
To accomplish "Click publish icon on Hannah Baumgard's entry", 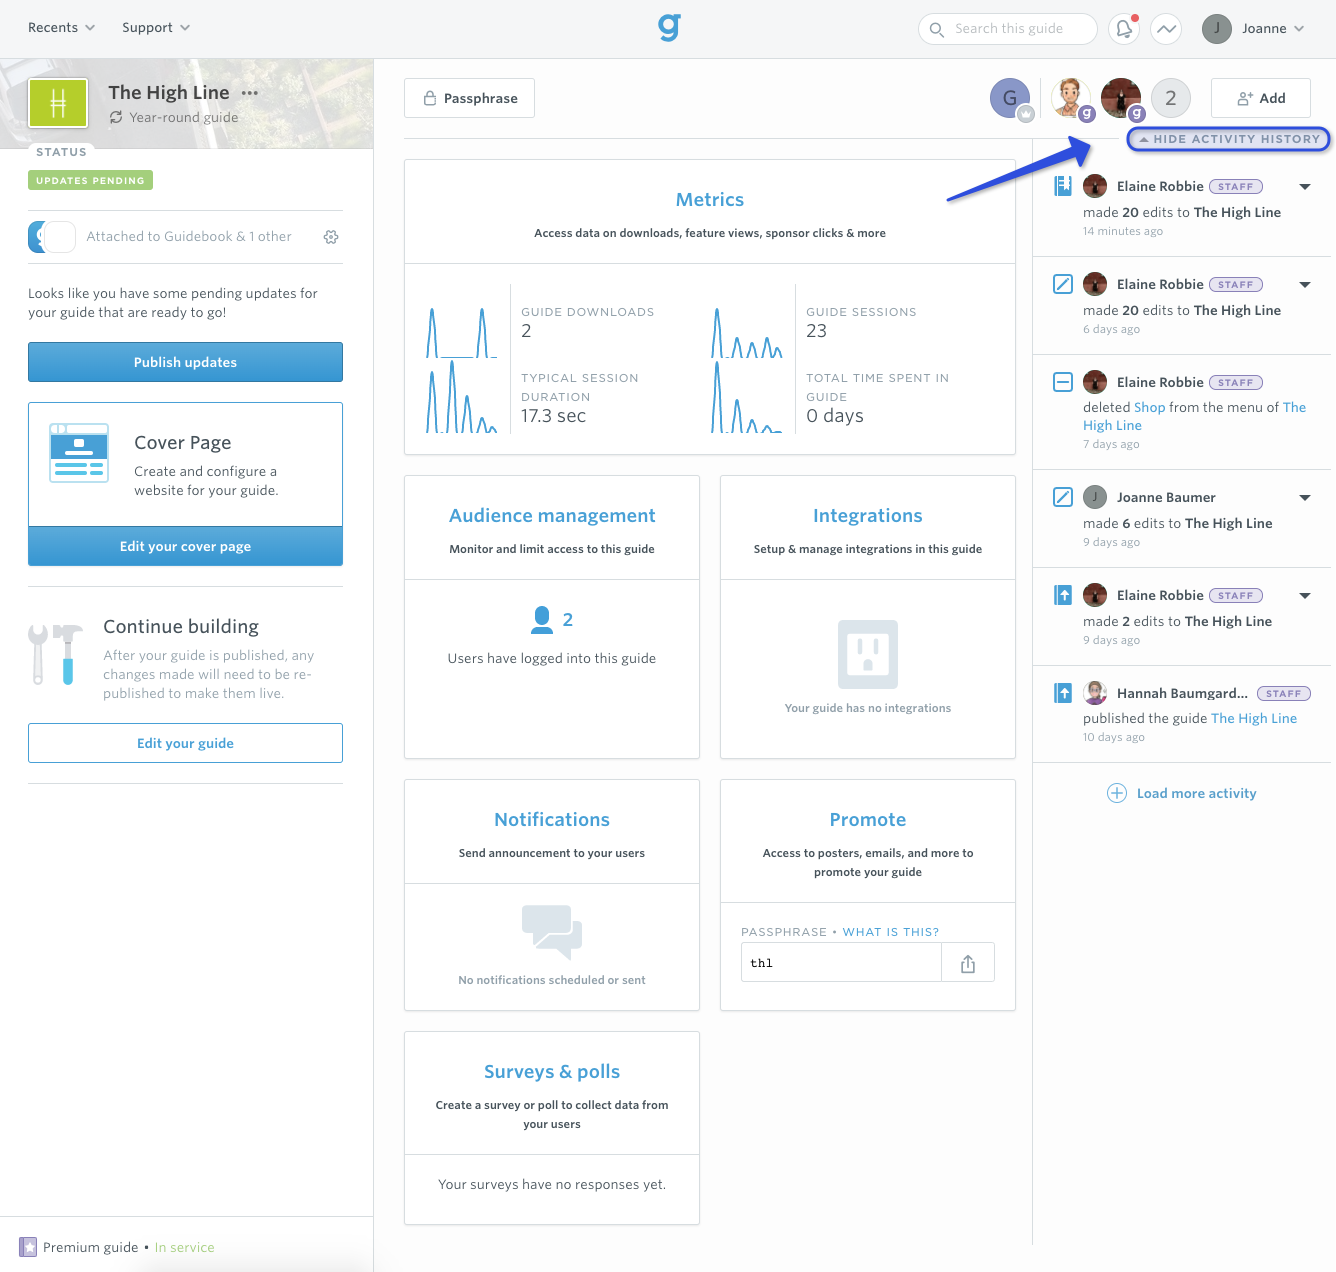I will click(x=1063, y=693).
